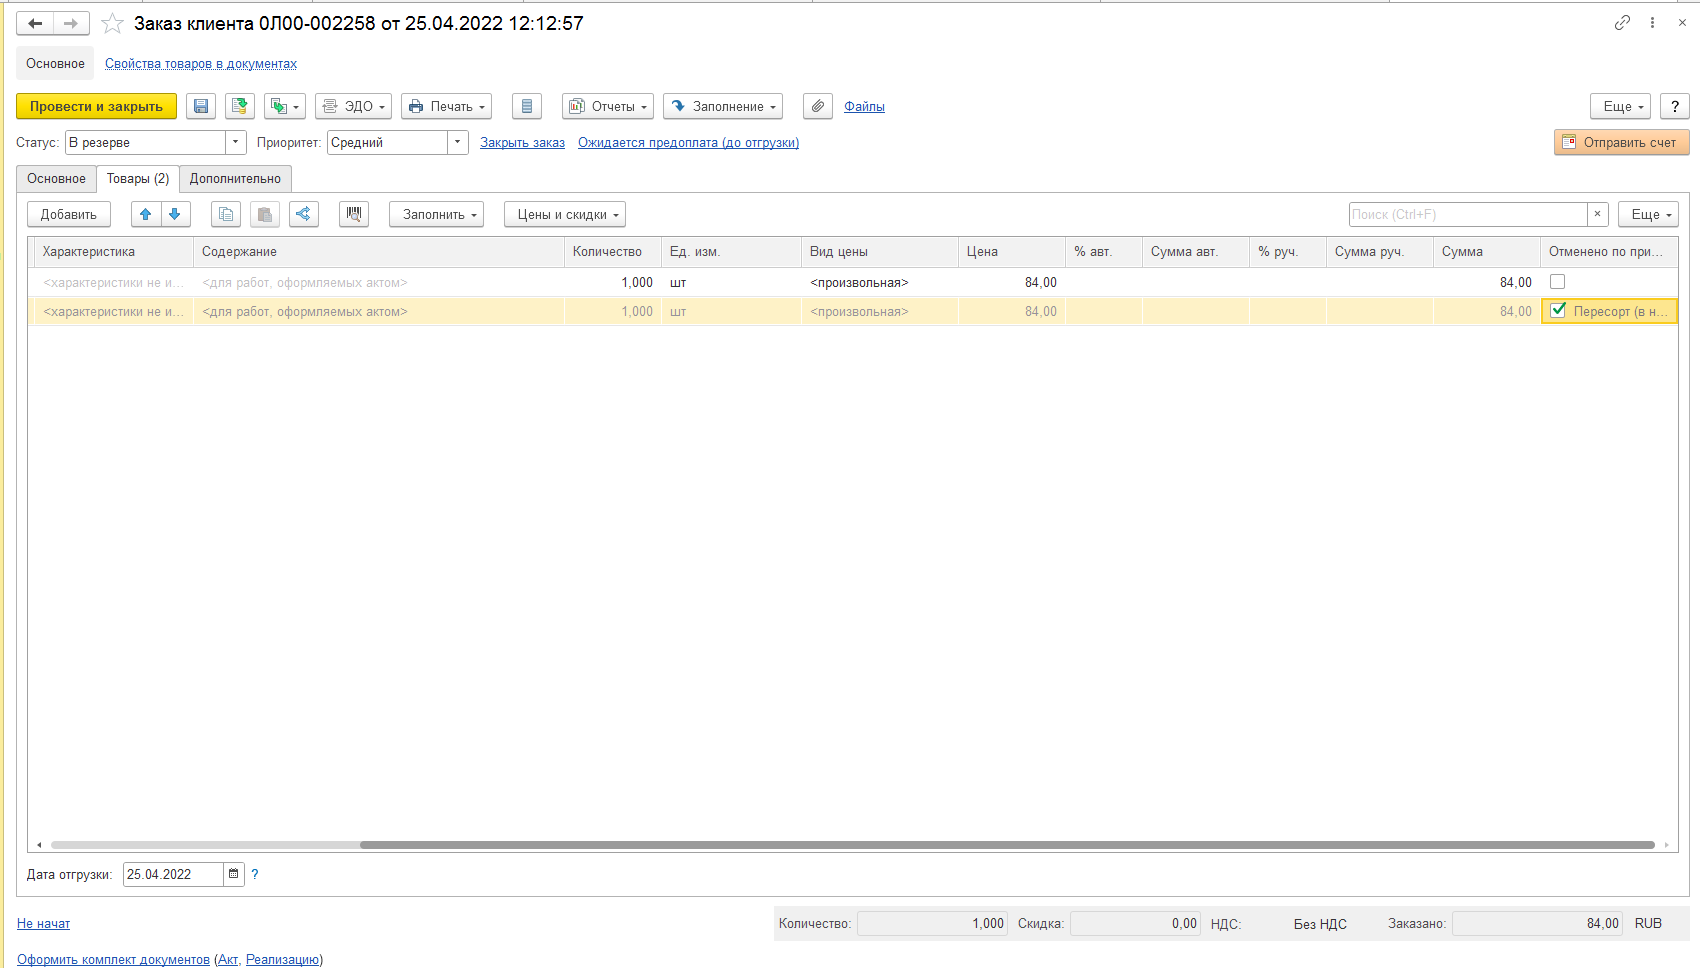The height and width of the screenshot is (968, 1700).
Task: Click the barcode search icon
Action: point(354,215)
